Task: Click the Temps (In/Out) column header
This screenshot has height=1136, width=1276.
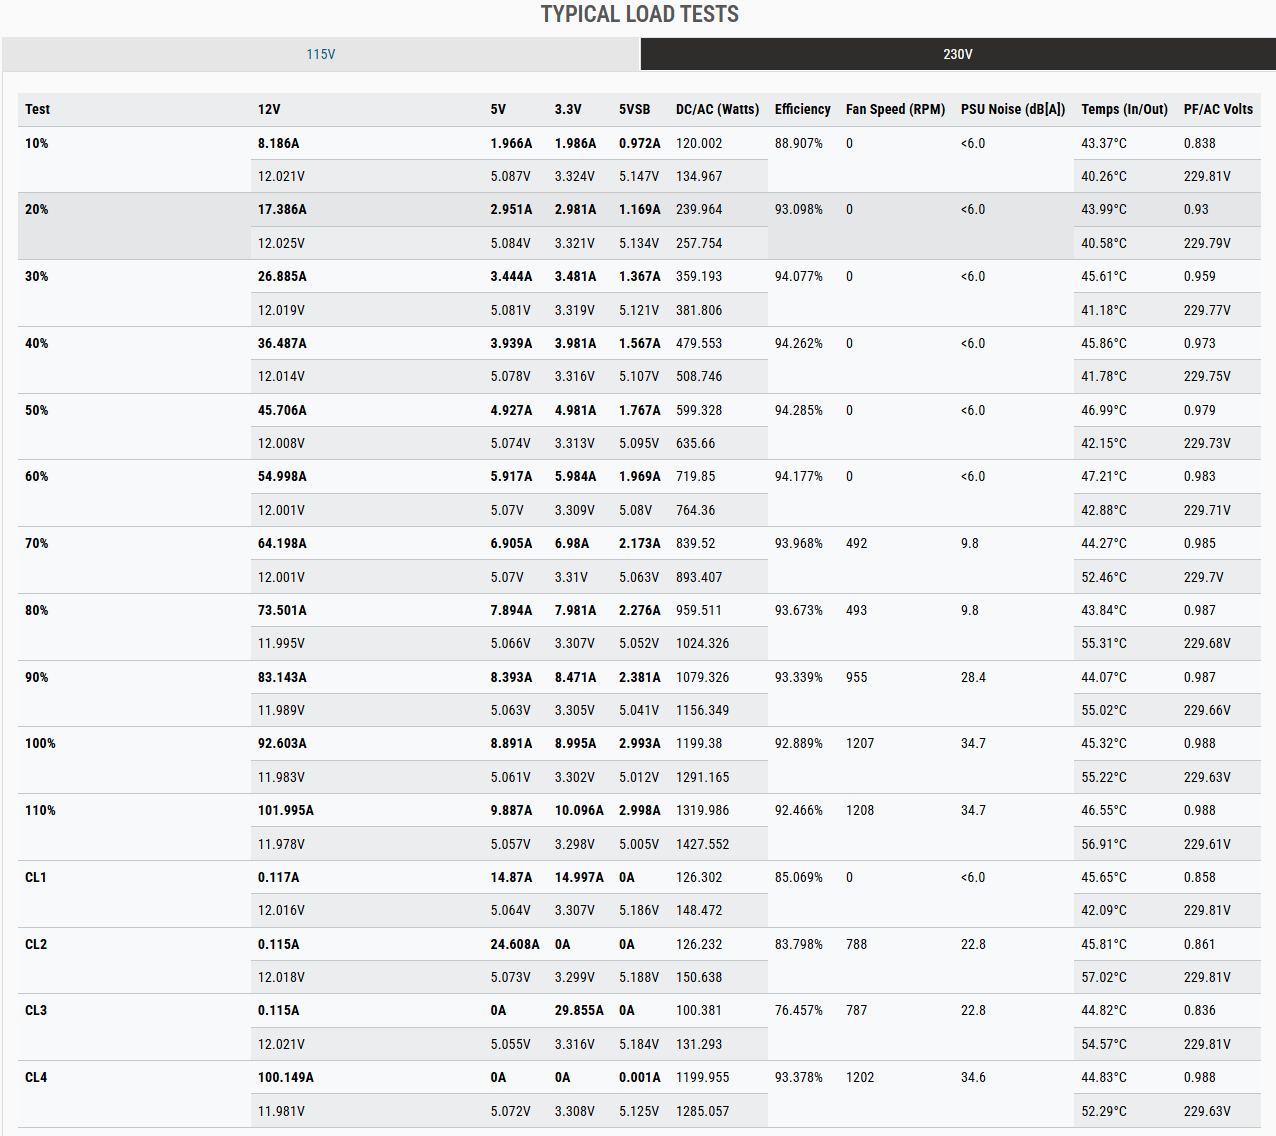Action: [1124, 109]
